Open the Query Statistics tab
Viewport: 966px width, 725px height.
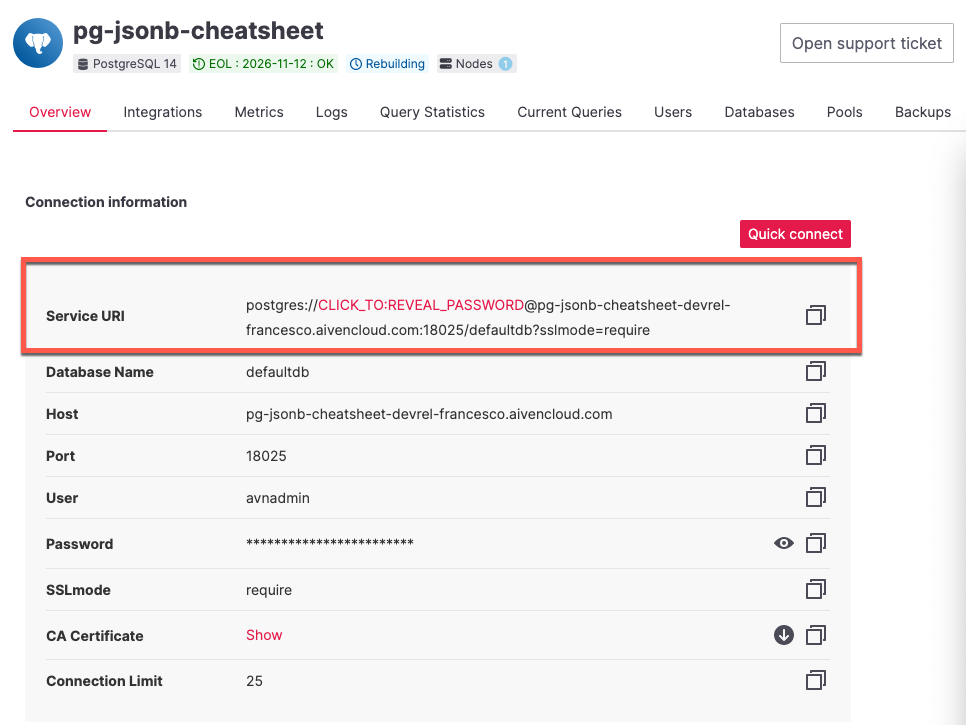coord(431,112)
